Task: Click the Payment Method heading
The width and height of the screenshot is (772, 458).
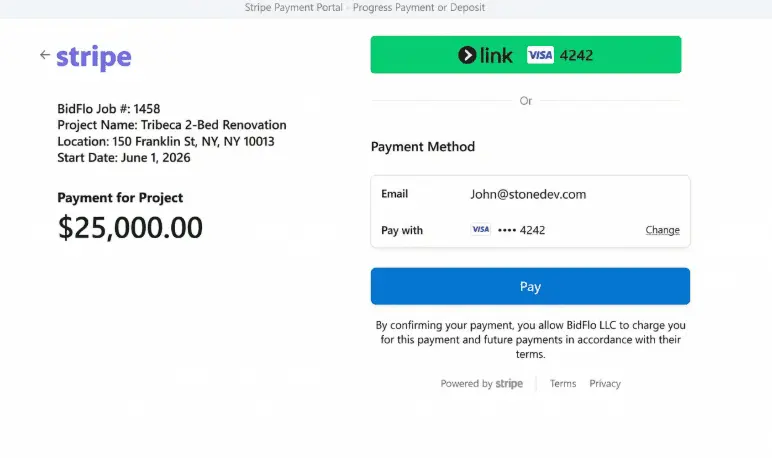Action: click(423, 147)
